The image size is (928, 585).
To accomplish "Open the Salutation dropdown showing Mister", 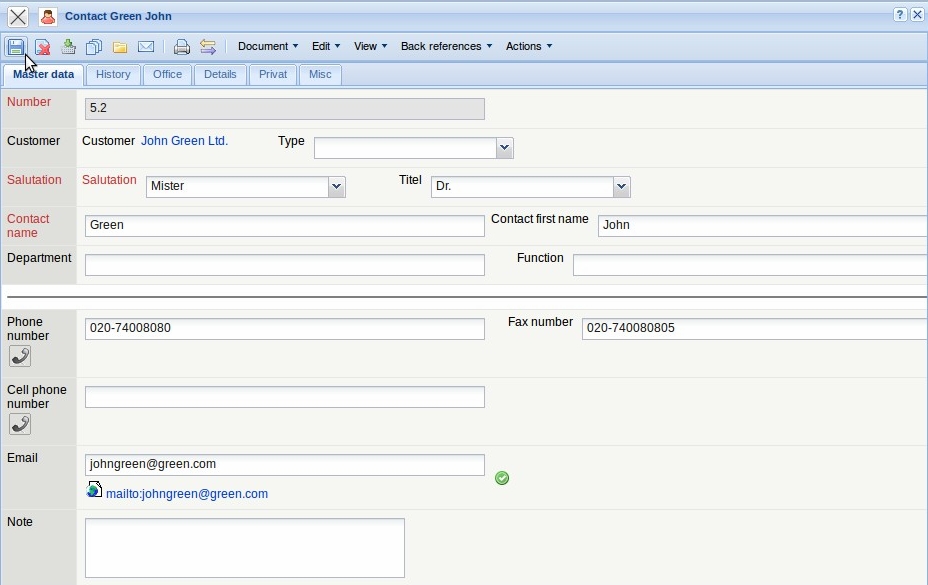I will 336,187.
